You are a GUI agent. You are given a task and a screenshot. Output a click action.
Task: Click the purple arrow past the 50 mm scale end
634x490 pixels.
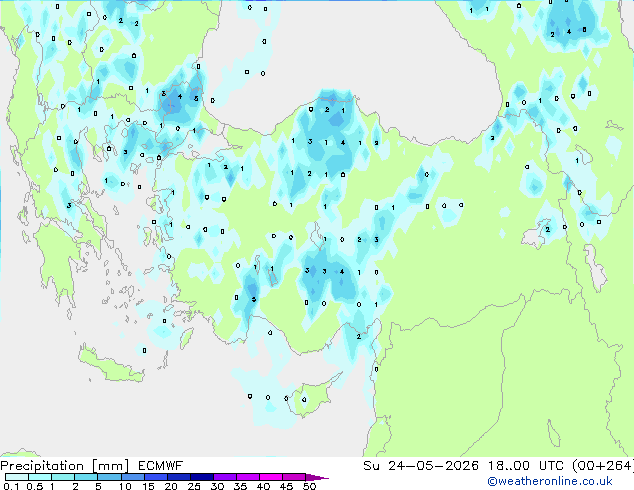click(317, 477)
